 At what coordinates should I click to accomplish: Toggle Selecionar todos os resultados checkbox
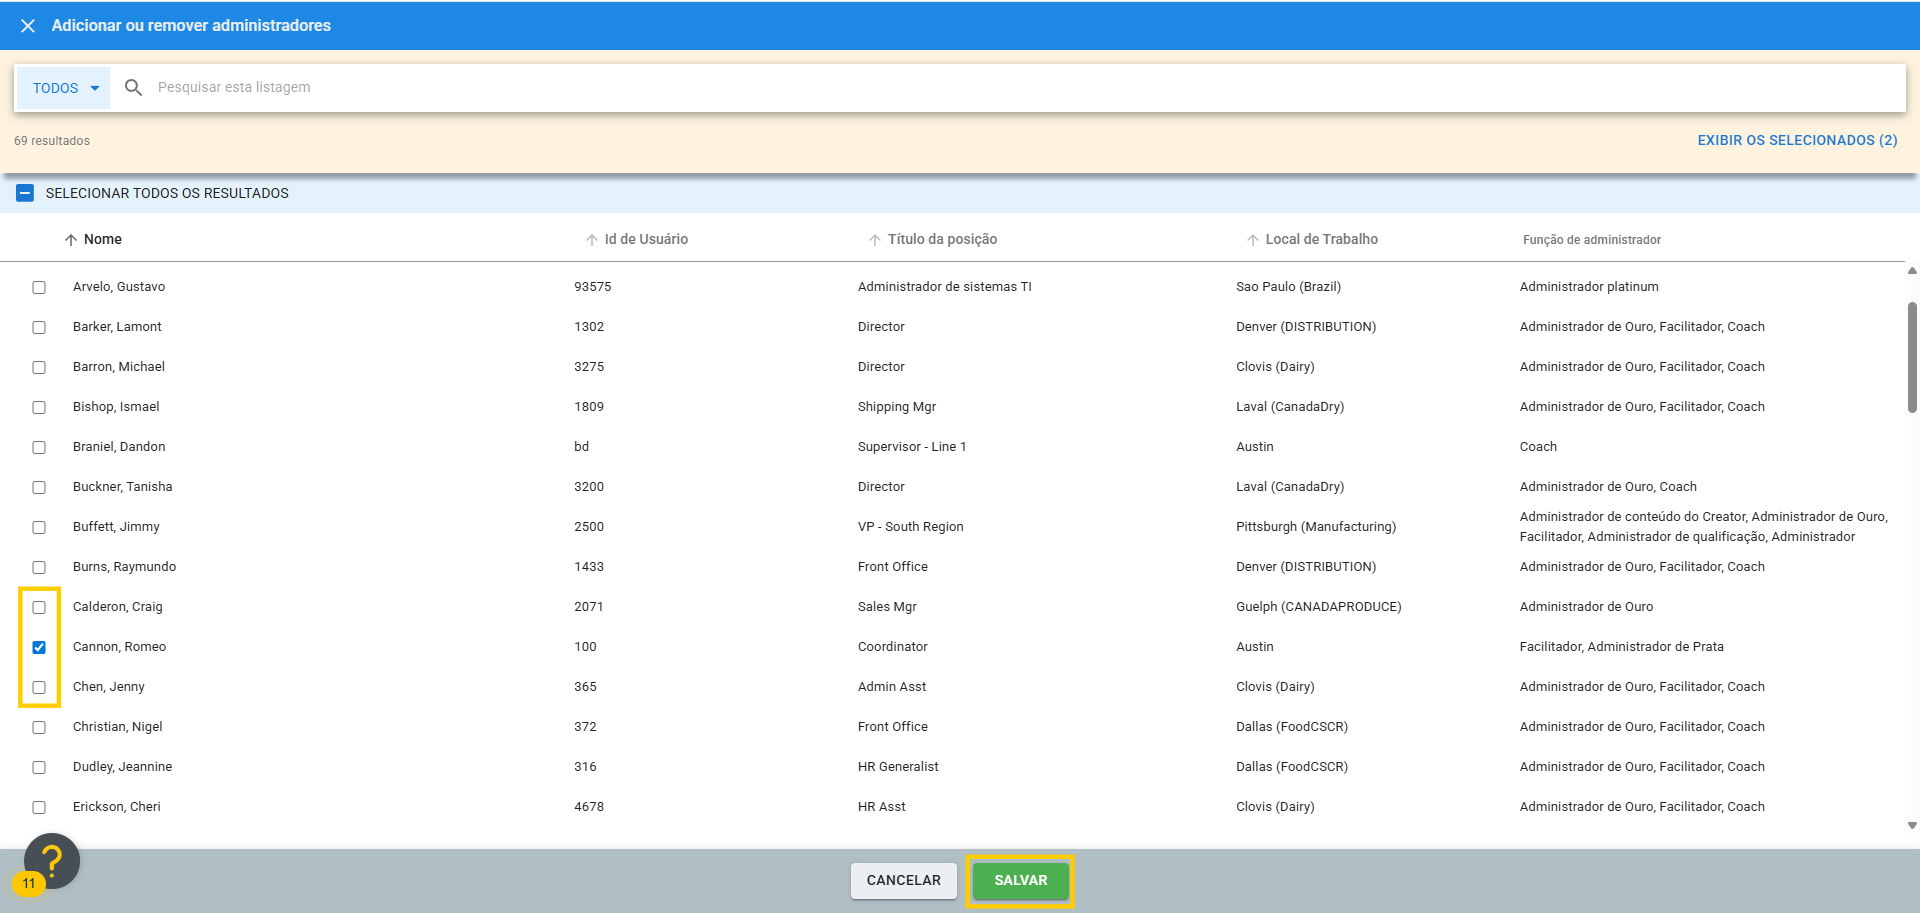pyautogui.click(x=25, y=193)
